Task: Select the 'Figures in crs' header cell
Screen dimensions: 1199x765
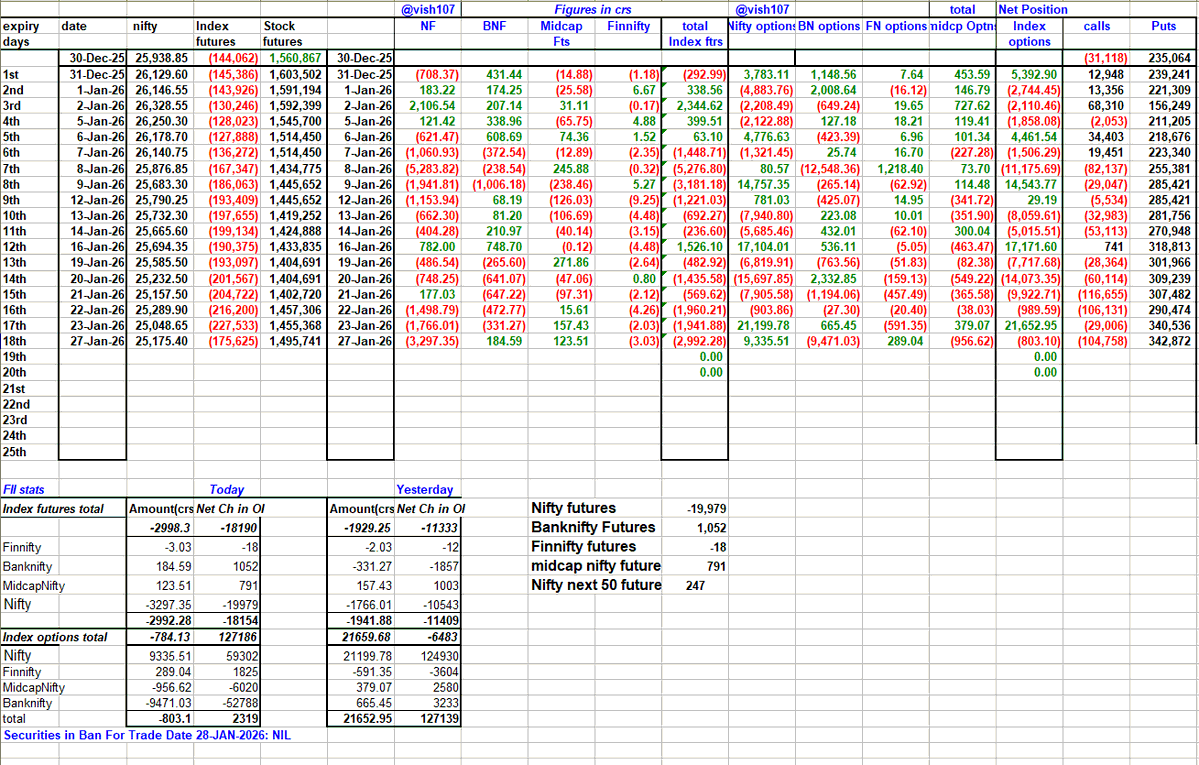Action: [x=591, y=10]
